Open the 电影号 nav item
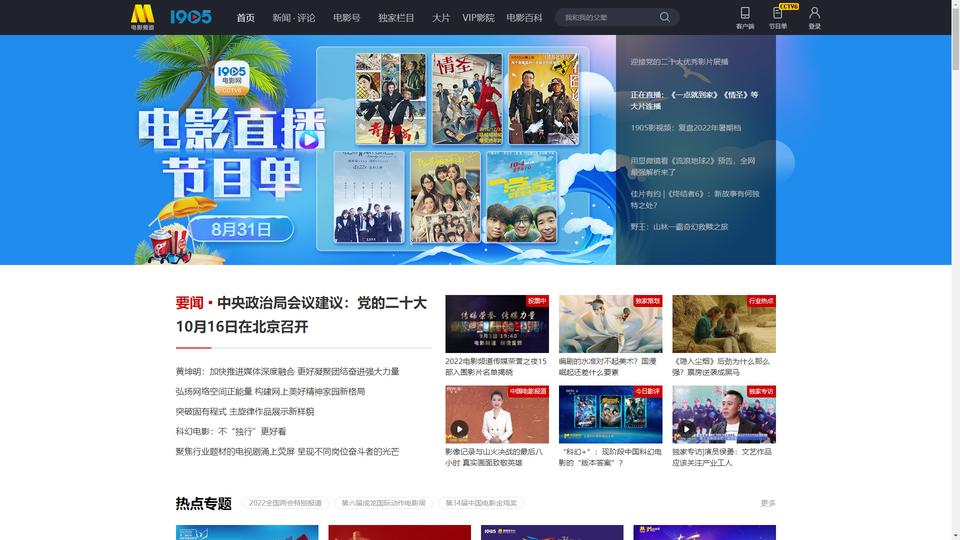 point(347,18)
